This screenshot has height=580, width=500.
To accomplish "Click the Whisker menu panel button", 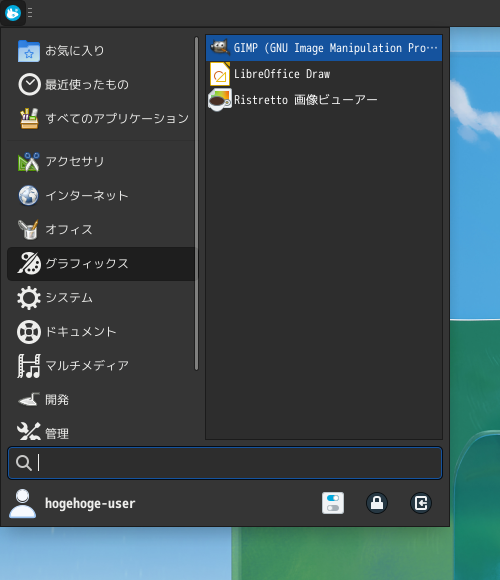I will [x=13, y=13].
